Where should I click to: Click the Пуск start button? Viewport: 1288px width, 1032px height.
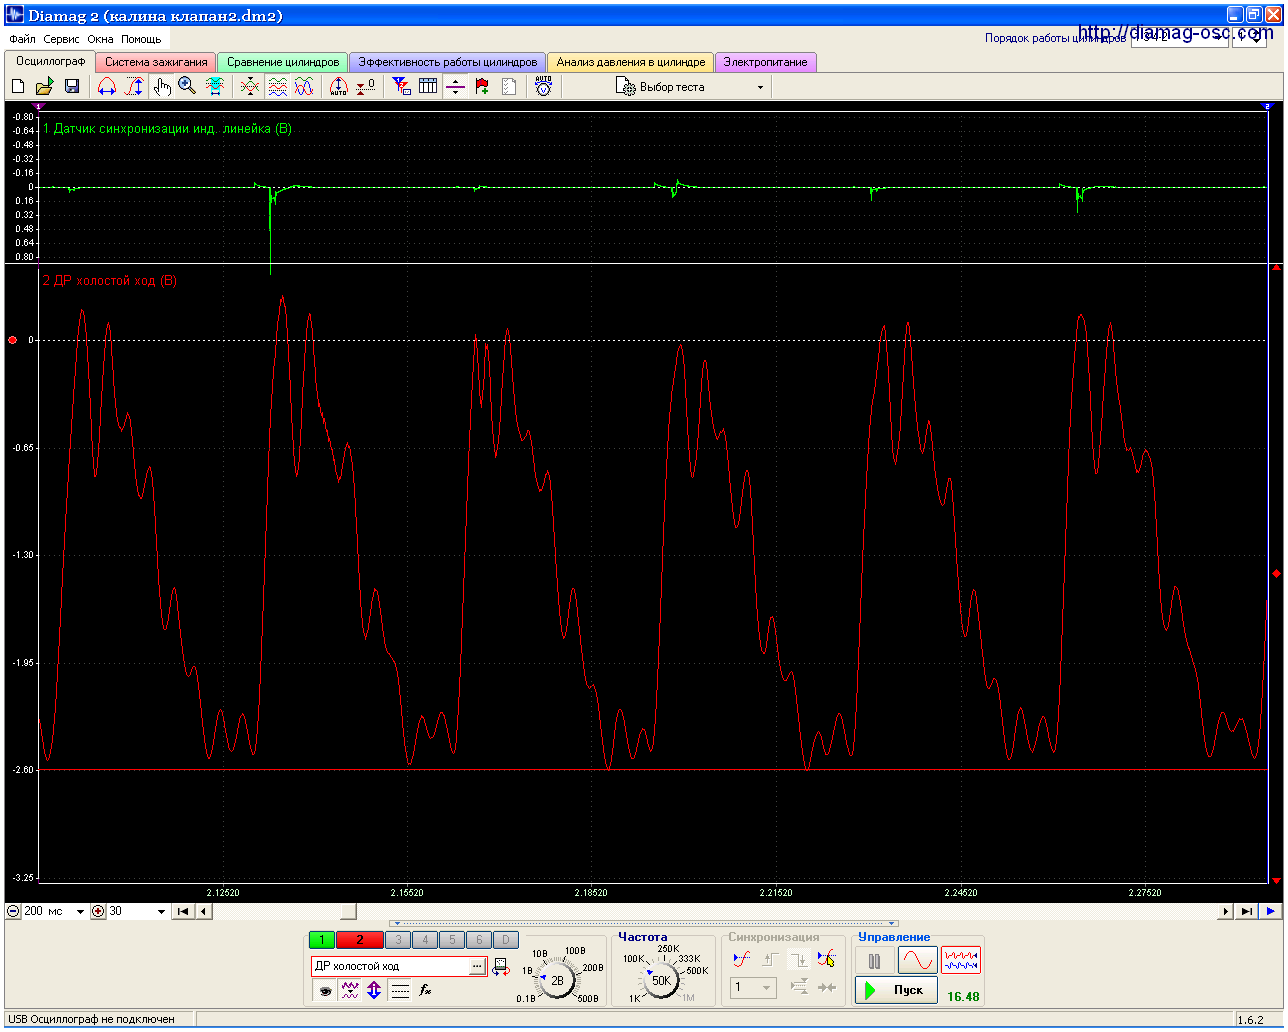pyautogui.click(x=896, y=990)
